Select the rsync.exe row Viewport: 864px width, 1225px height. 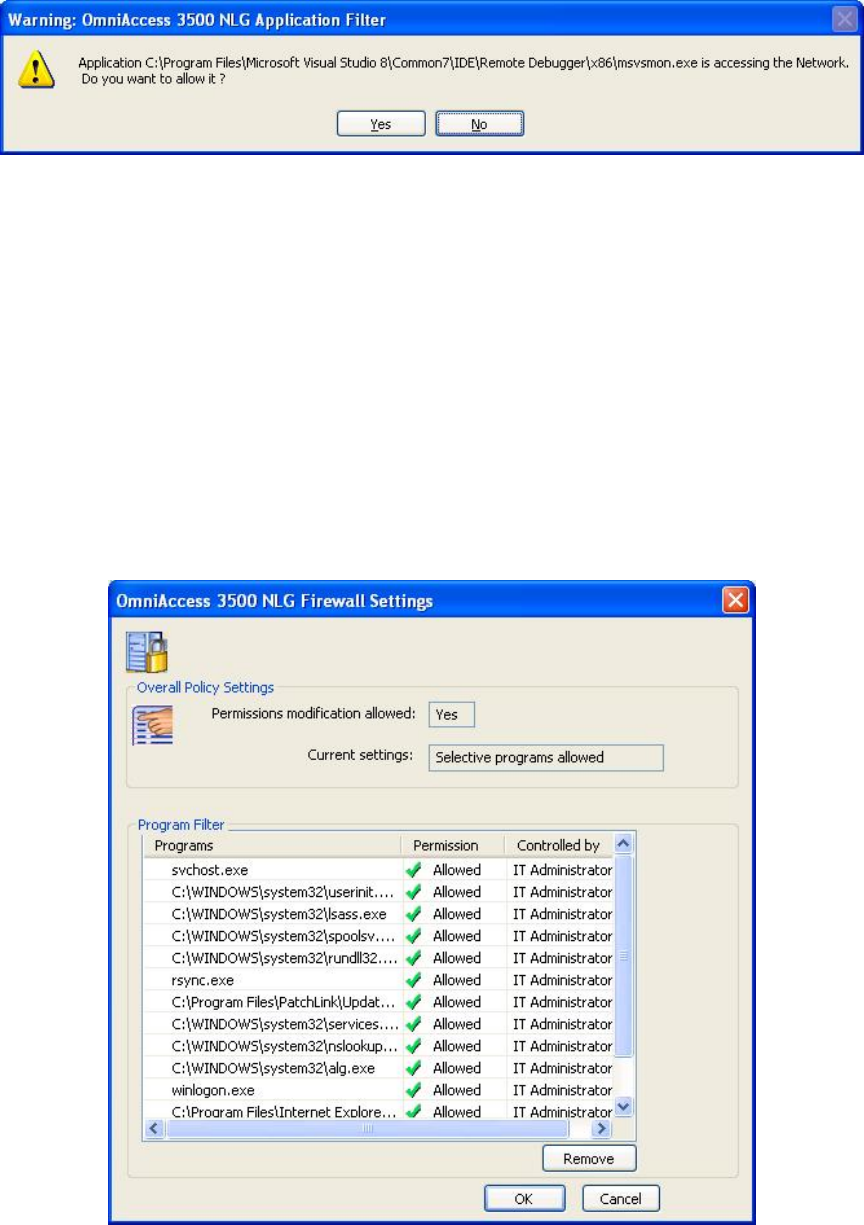click(x=378, y=980)
